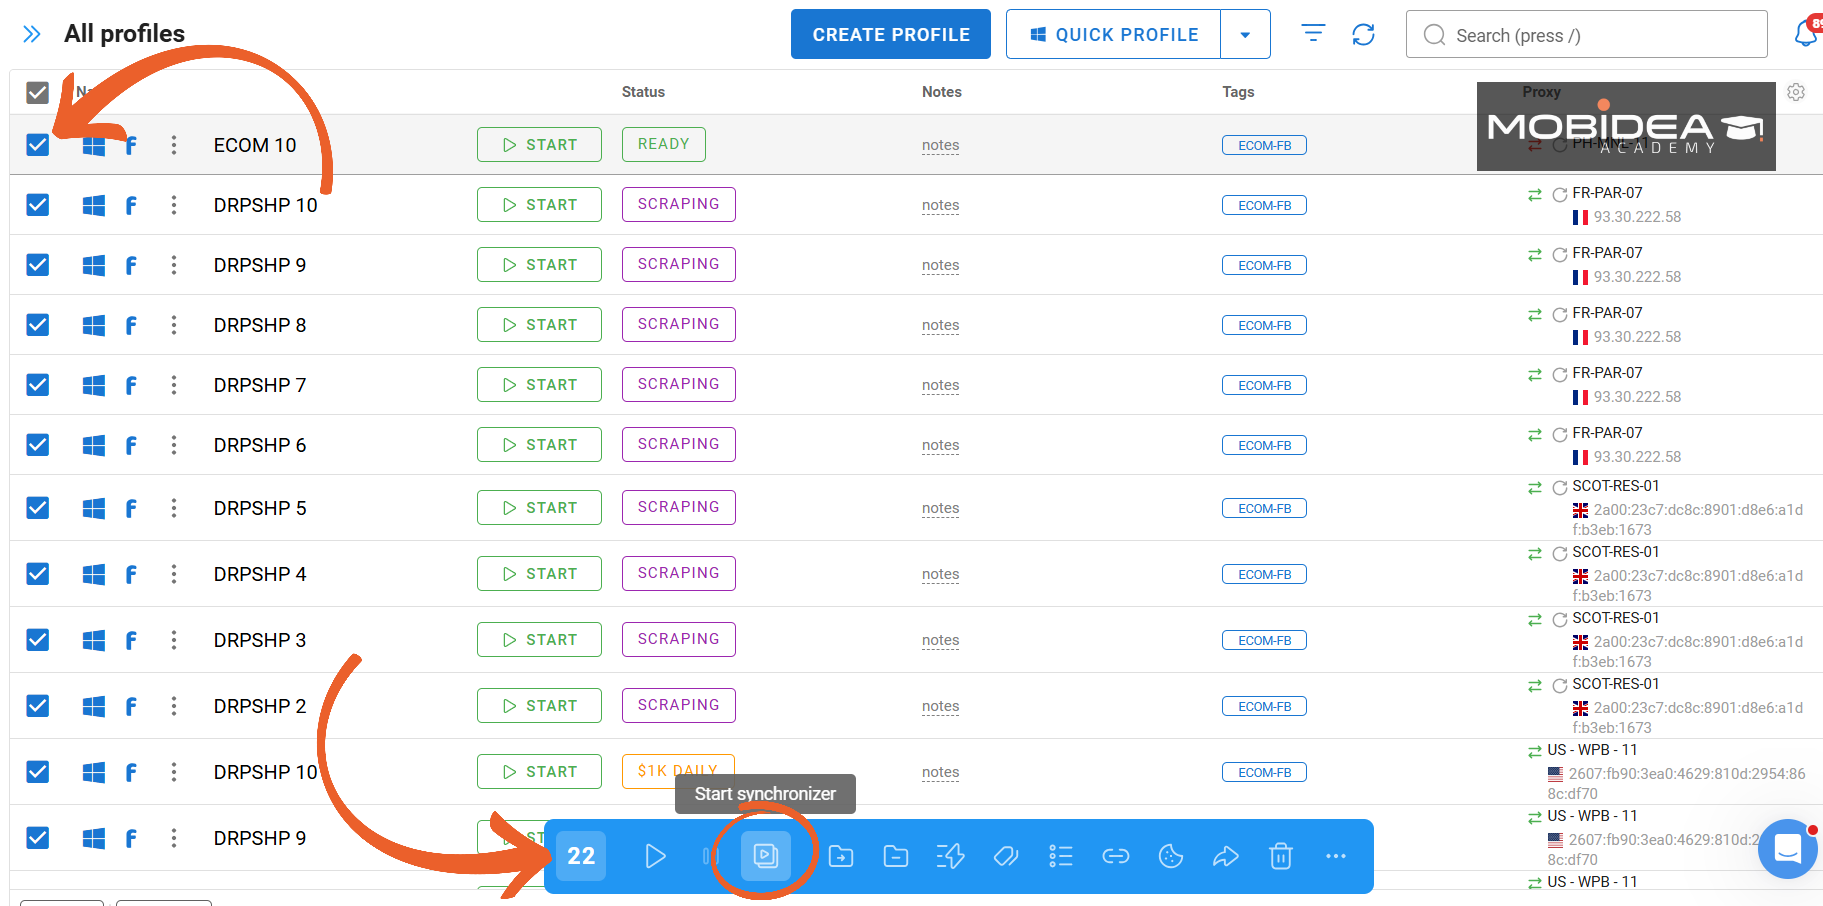1823x906 pixels.
Task: Open the three-dot menu for DRPSHP 6
Action: coord(174,445)
